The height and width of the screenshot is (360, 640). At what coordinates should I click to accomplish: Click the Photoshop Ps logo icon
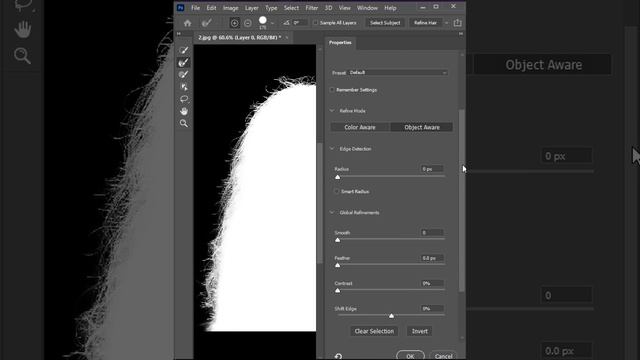coord(180,8)
